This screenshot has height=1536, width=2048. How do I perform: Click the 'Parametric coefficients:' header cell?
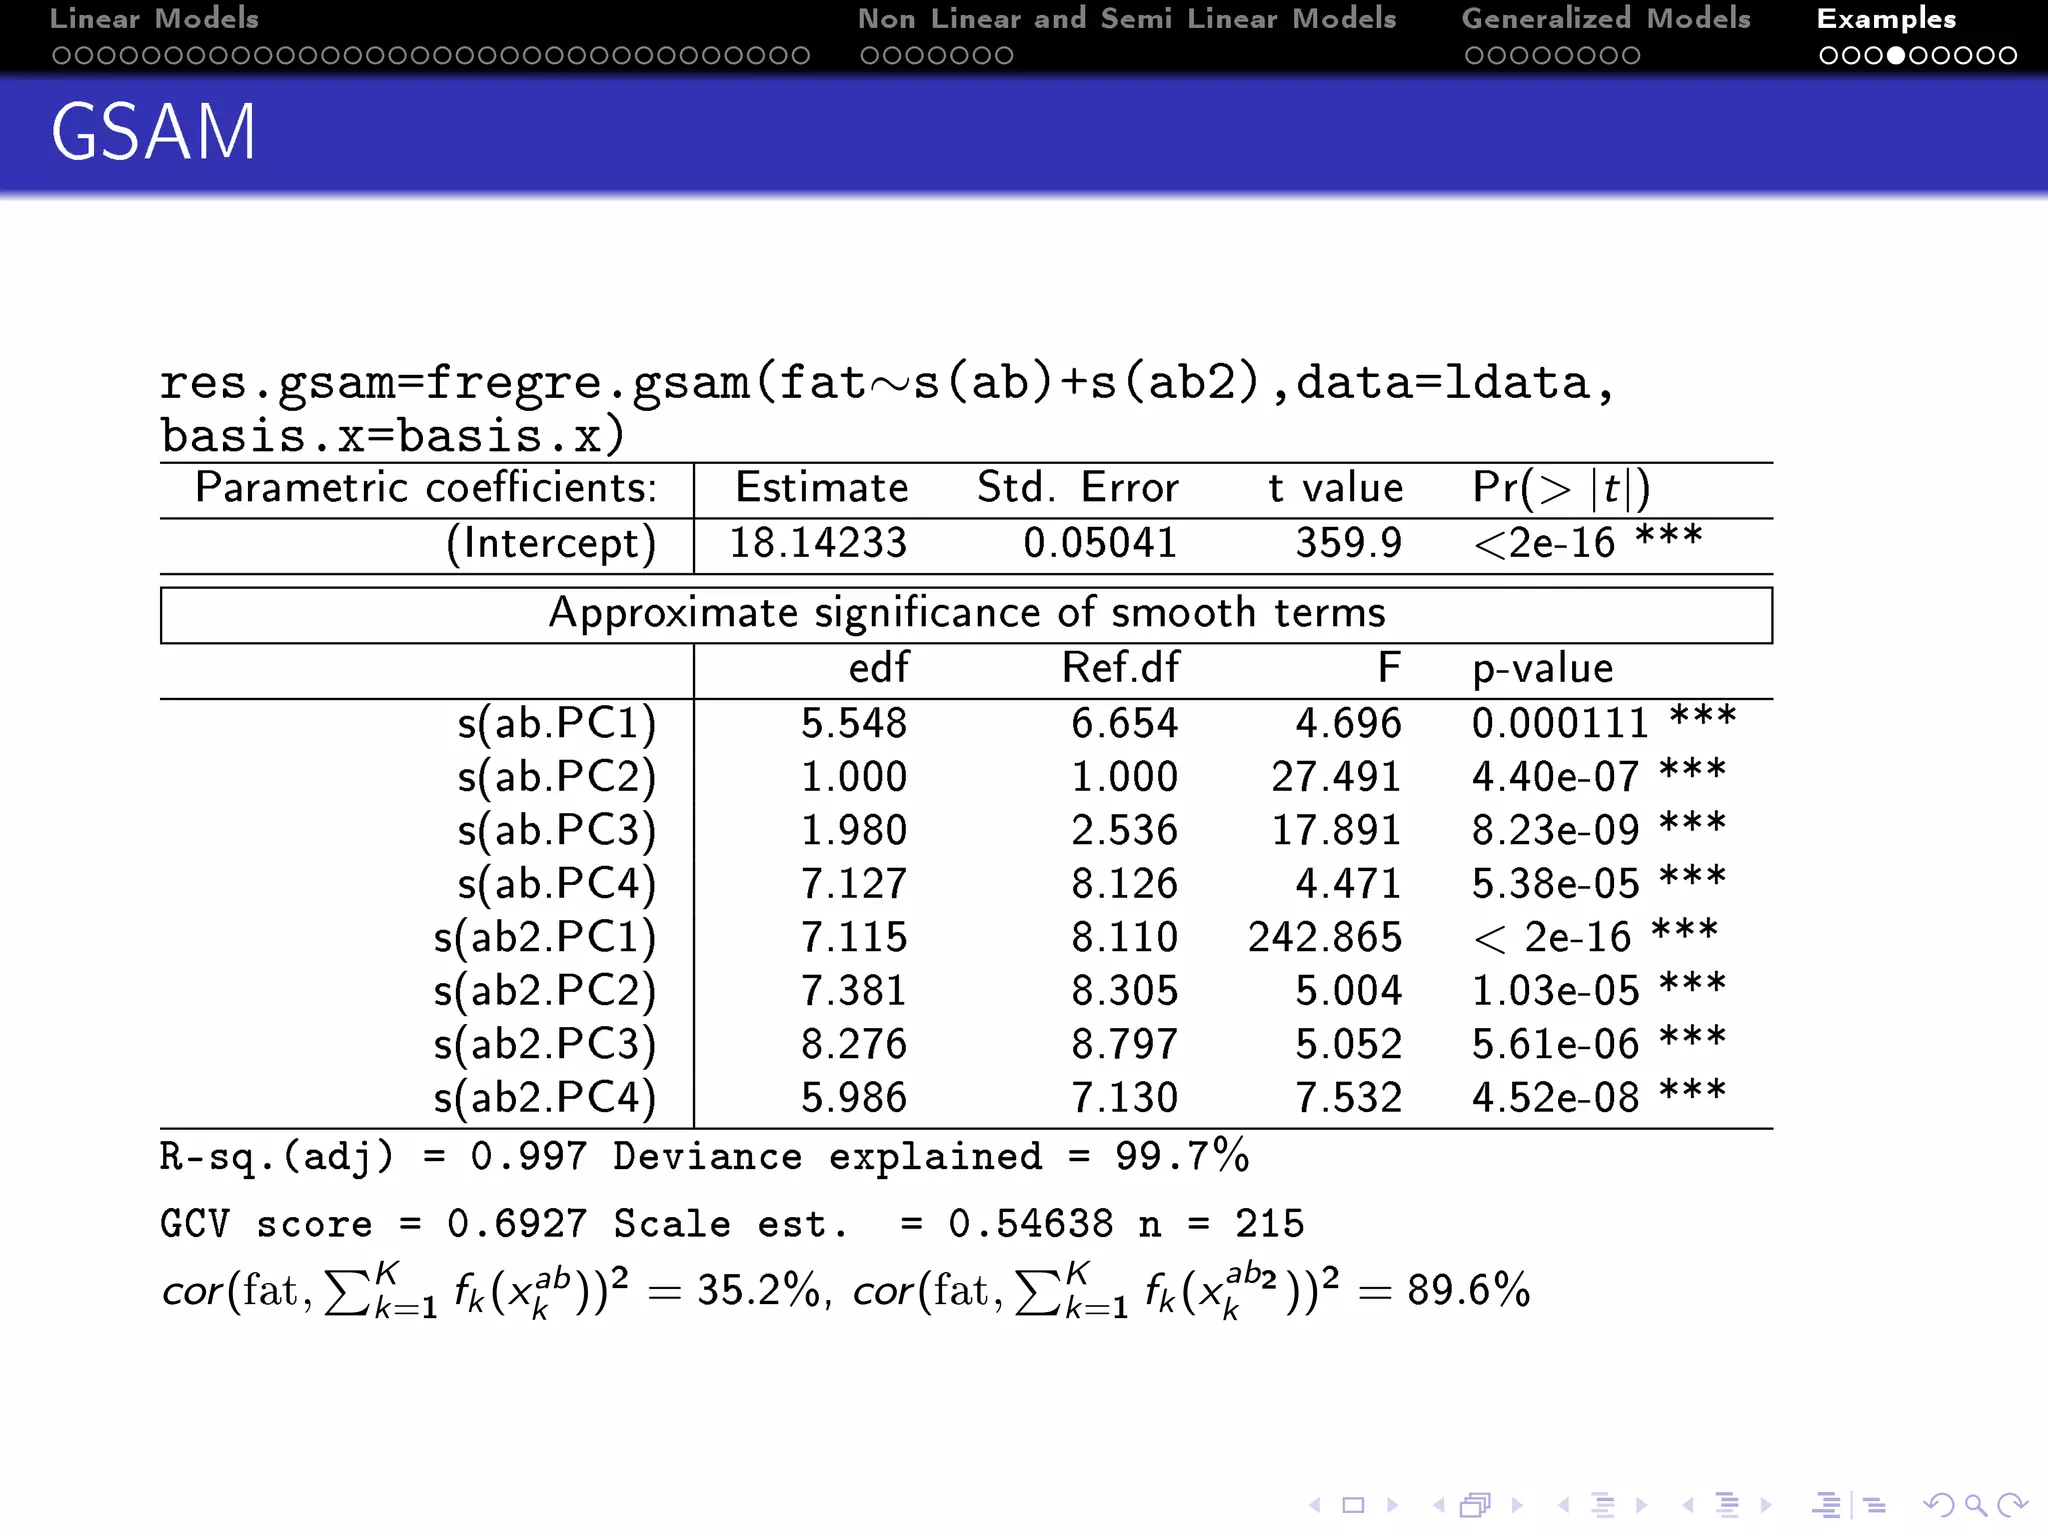point(426,488)
